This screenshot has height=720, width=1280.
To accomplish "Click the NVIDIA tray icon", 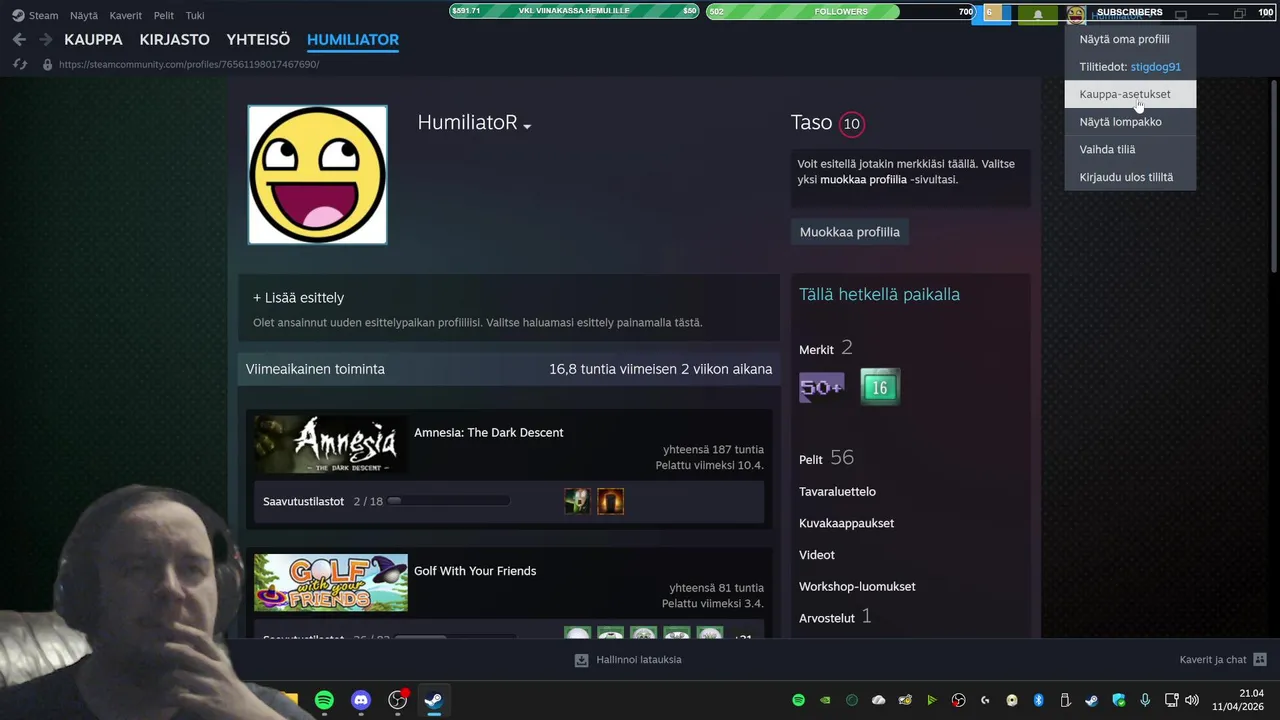I will 825,700.
